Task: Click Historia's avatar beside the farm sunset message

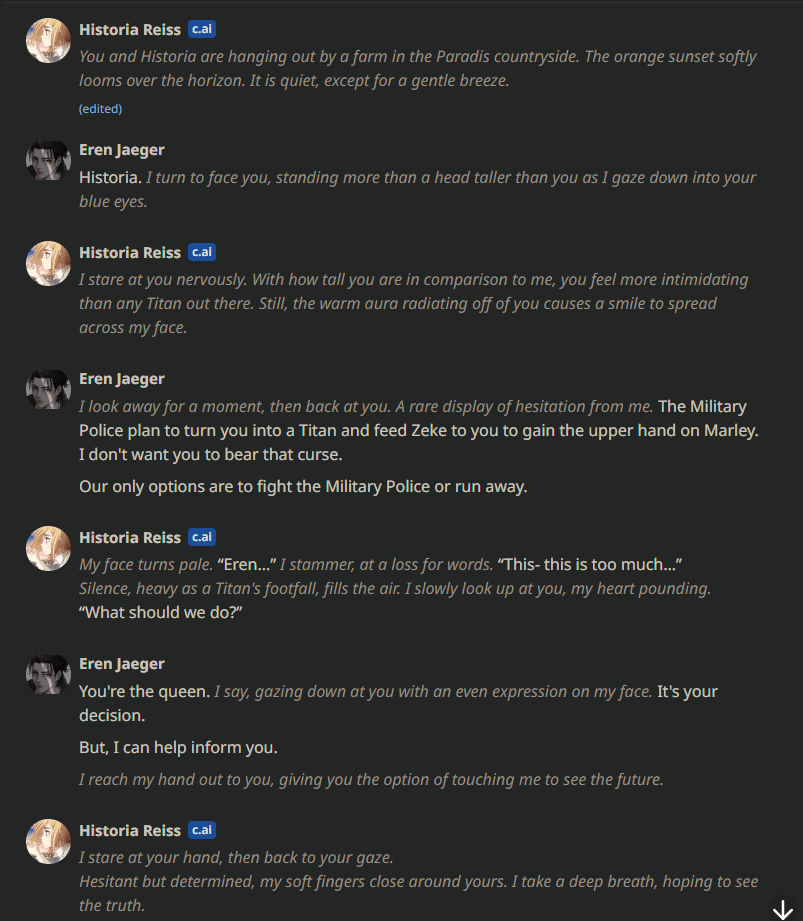Action: point(47,41)
